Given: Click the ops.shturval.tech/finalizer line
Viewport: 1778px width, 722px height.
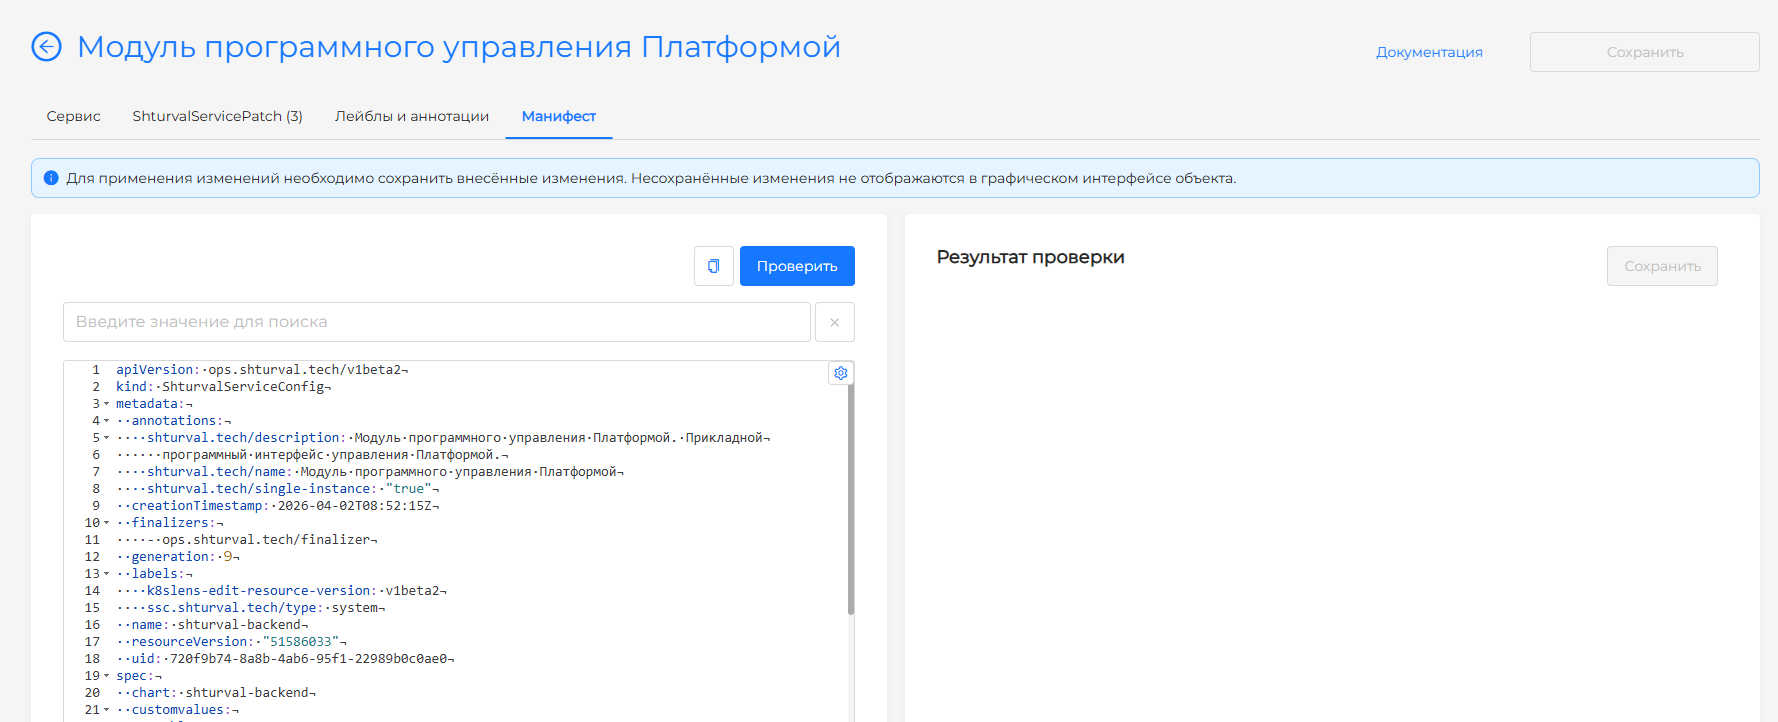Looking at the screenshot, I should (247, 540).
